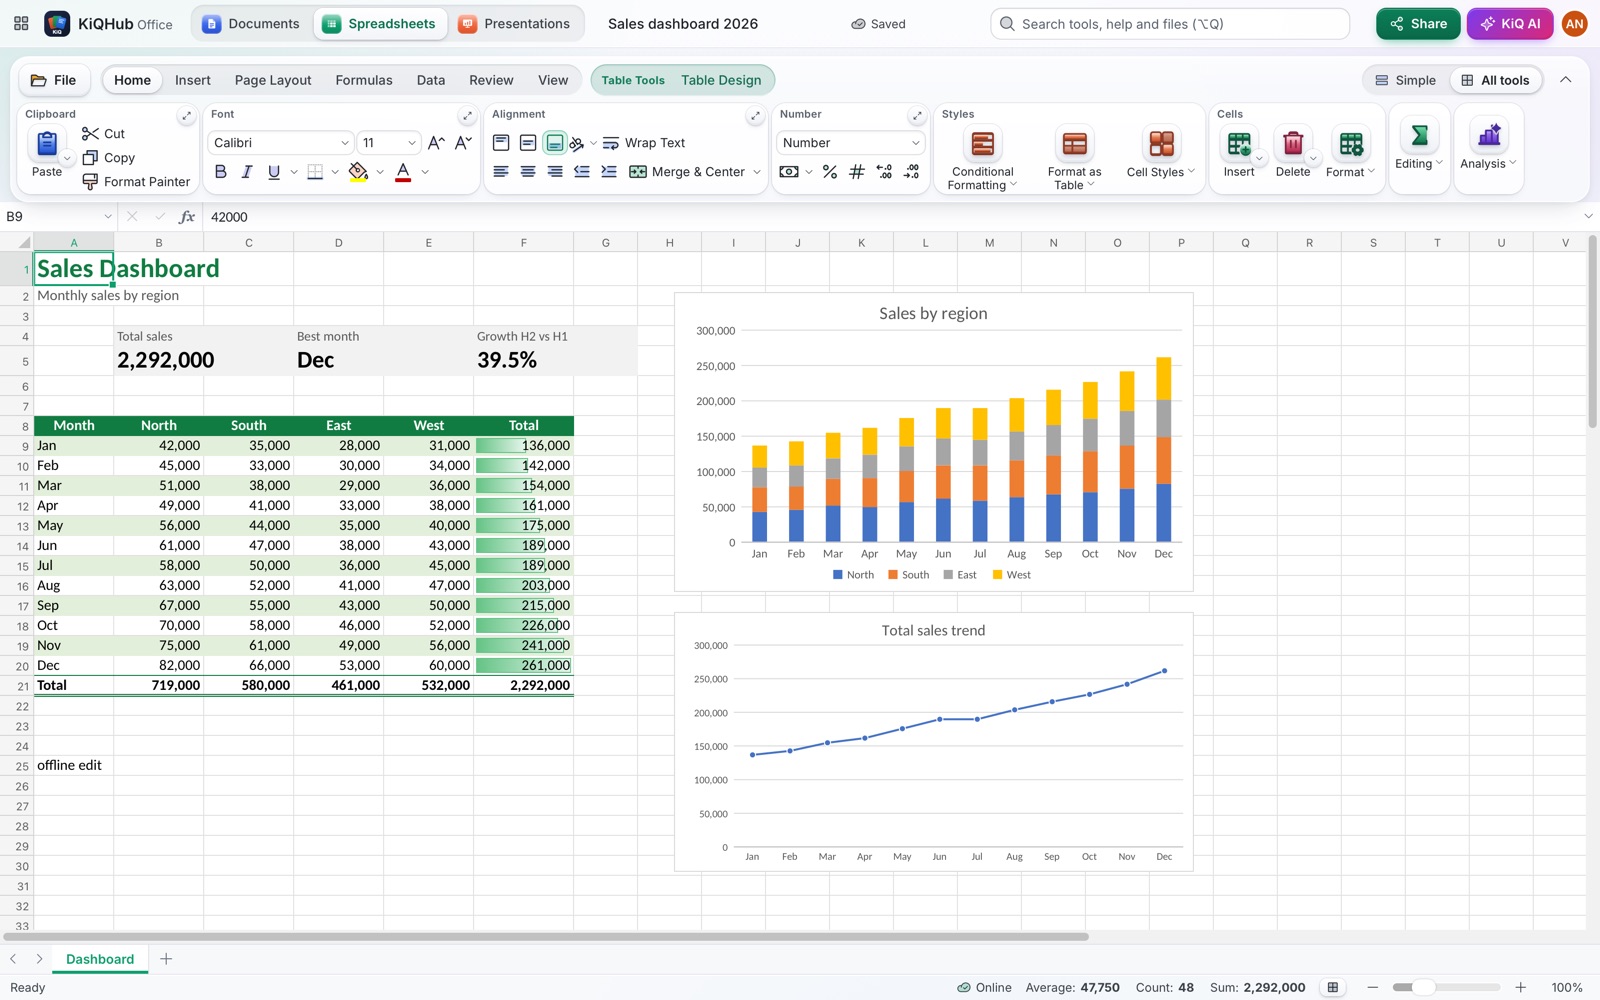Open the Formulas ribbon tab
Image resolution: width=1600 pixels, height=1000 pixels.
[364, 80]
